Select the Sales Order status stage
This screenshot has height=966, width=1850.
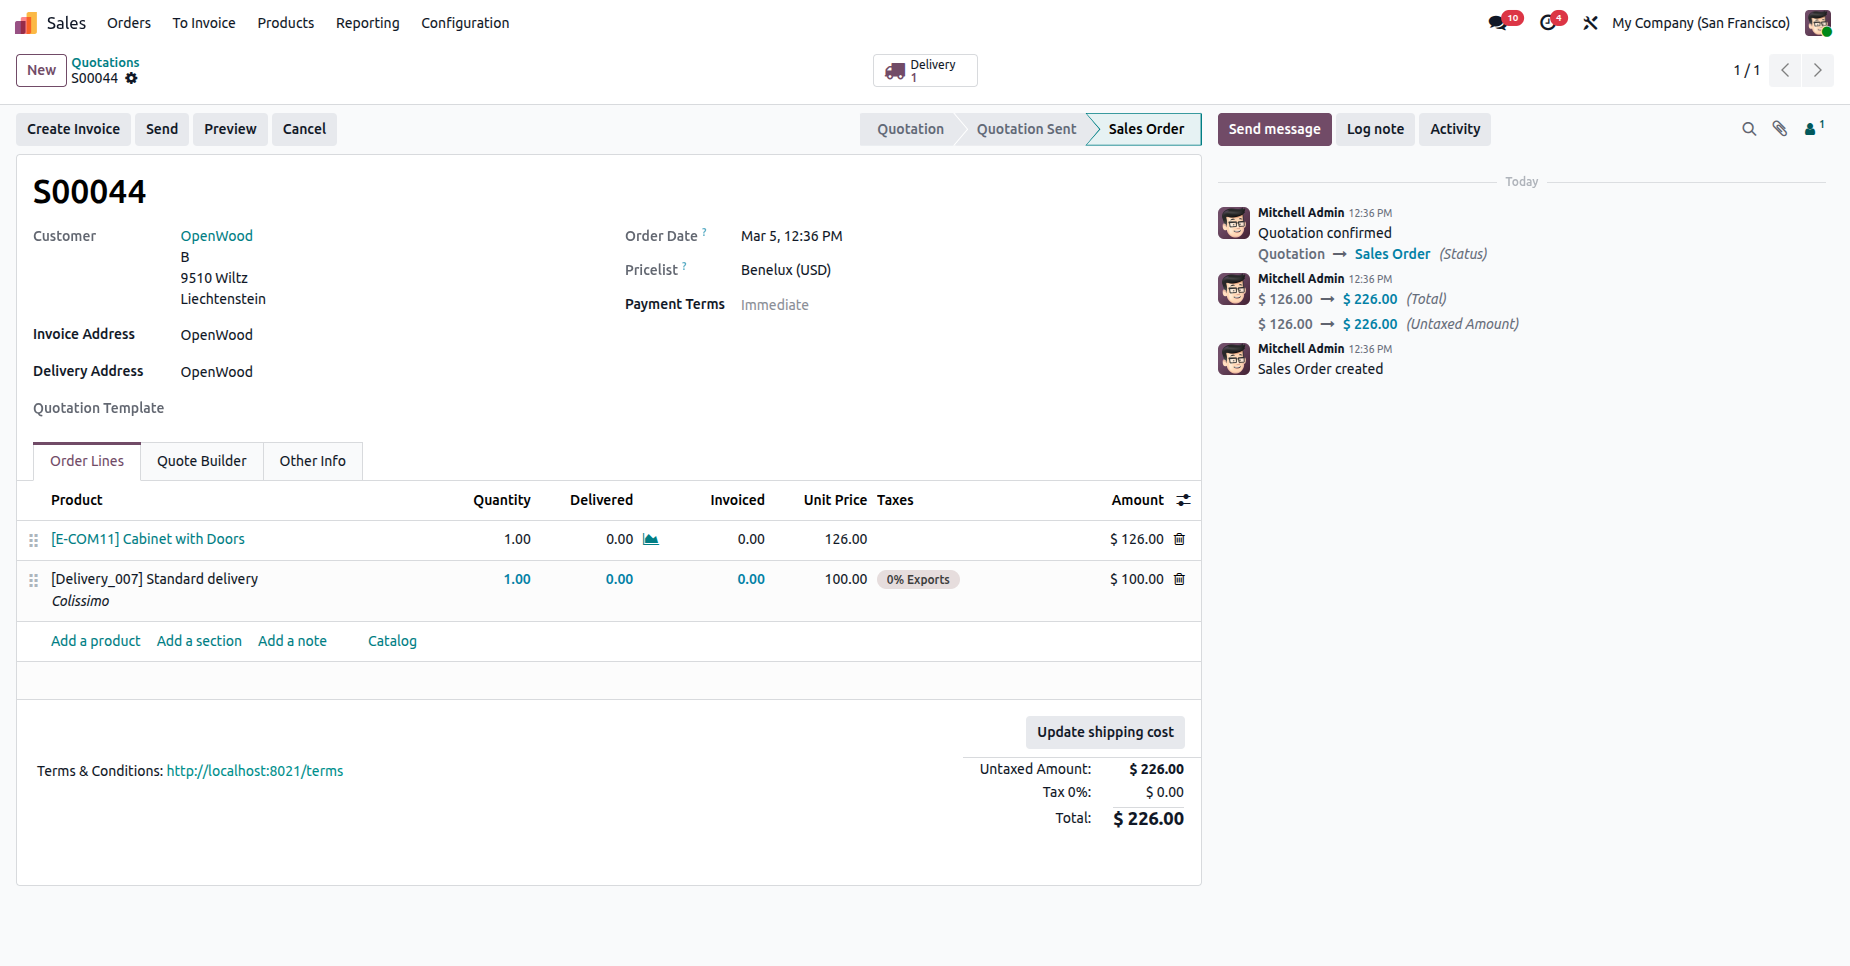click(1146, 129)
